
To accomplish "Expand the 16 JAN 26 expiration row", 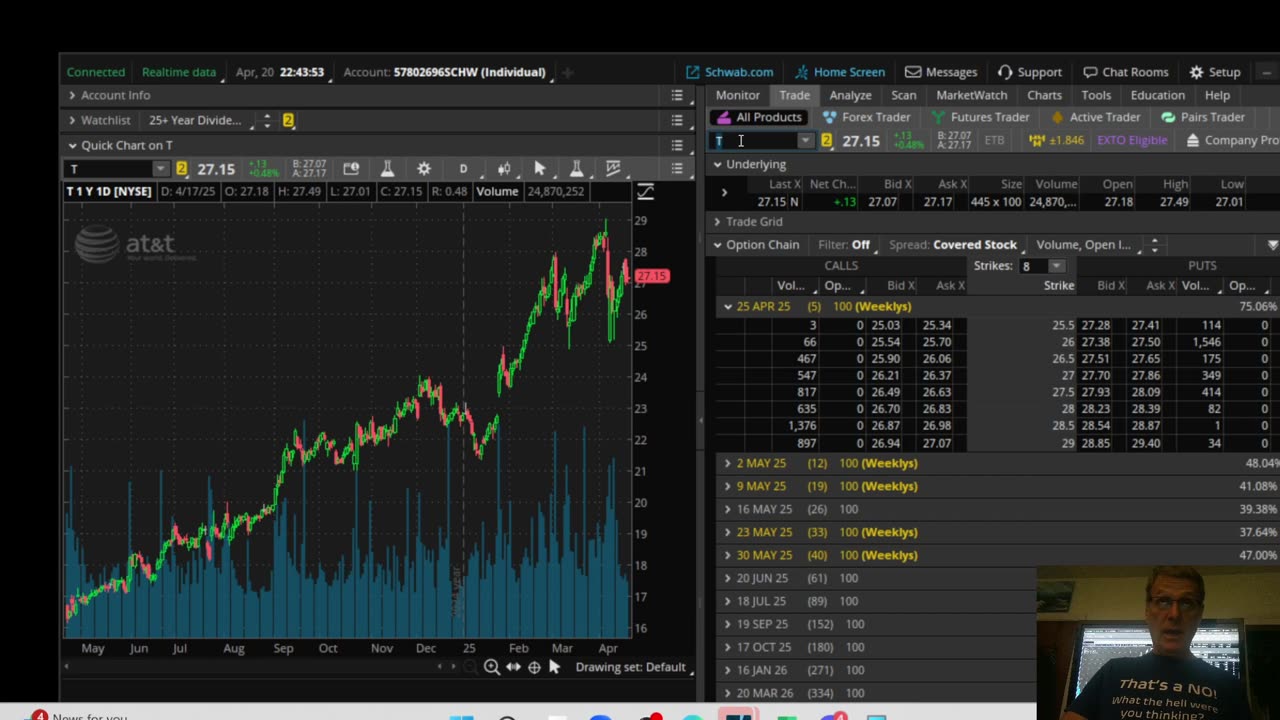I will tap(728, 670).
